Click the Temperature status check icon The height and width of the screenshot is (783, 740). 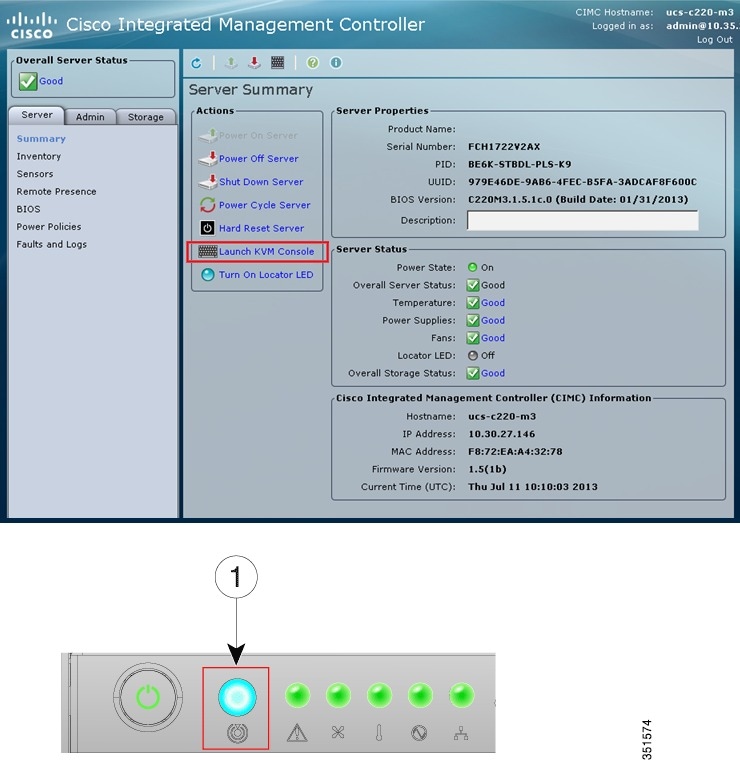pos(472,303)
